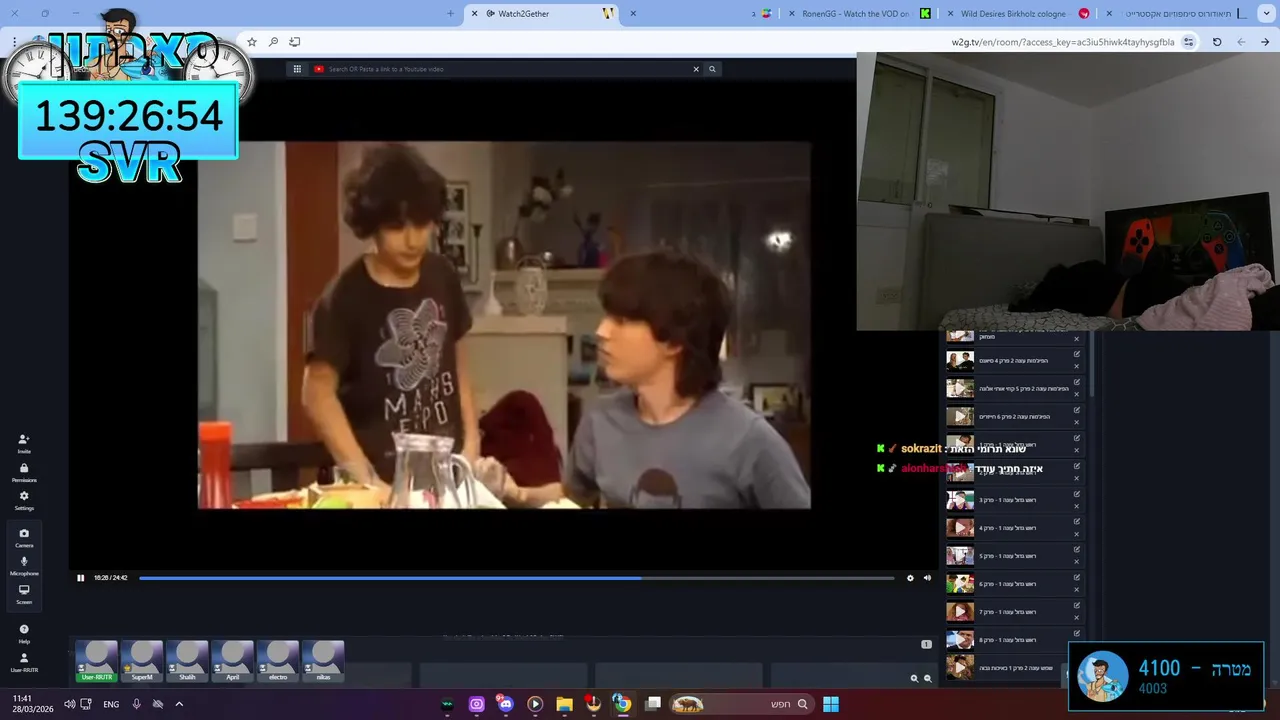Mute the player volume speaker icon
Screen dimensions: 1280x720
pos(927,578)
